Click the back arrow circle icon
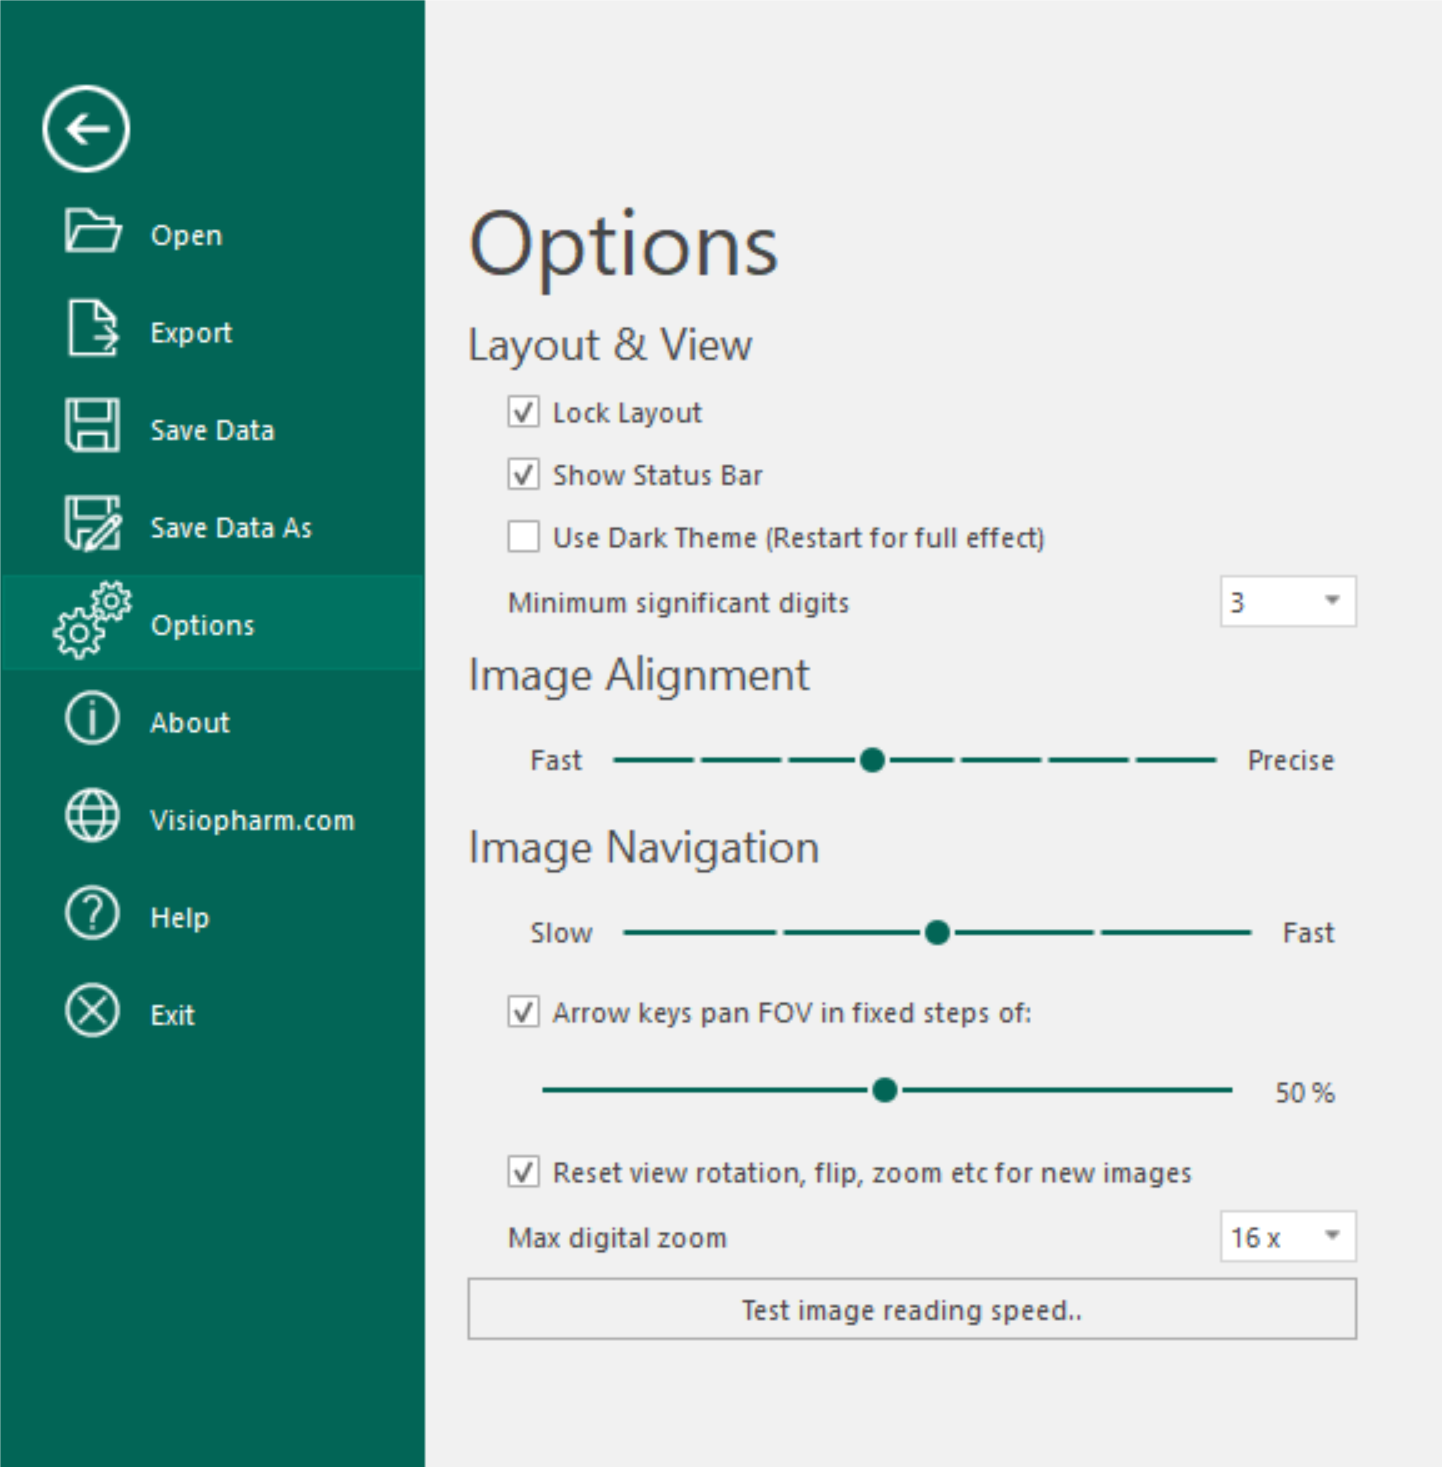This screenshot has height=1467, width=1442. tap(86, 129)
